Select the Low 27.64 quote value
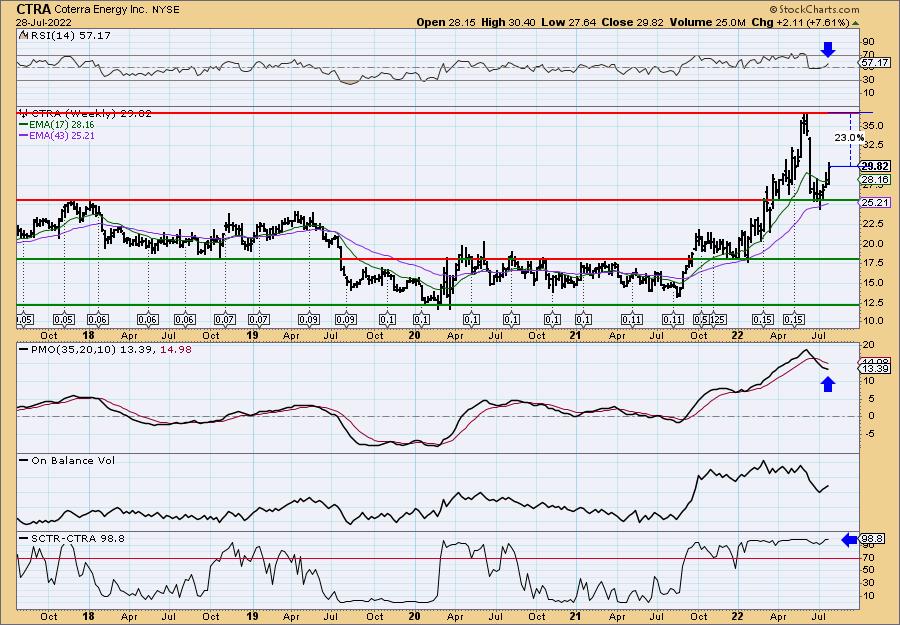The image size is (900, 625). point(568,22)
